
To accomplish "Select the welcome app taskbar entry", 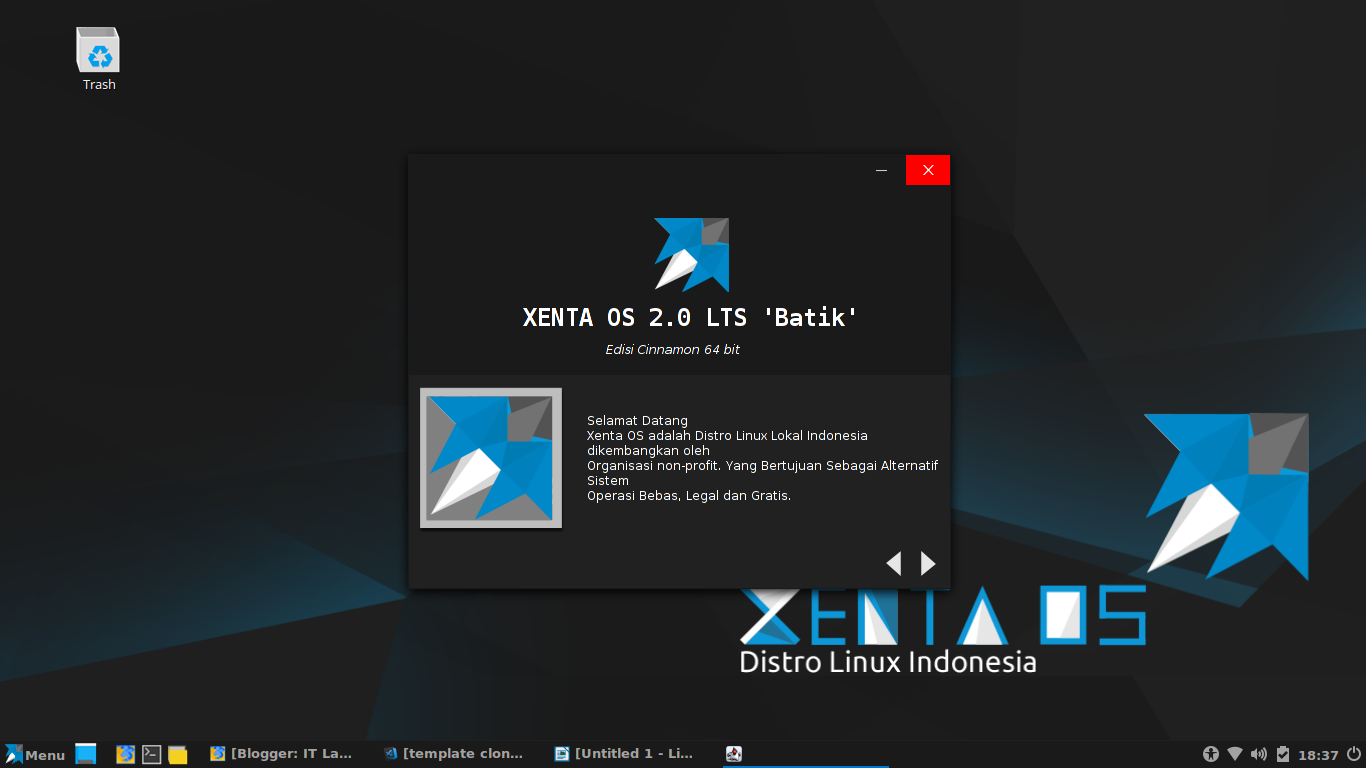I will [806, 754].
